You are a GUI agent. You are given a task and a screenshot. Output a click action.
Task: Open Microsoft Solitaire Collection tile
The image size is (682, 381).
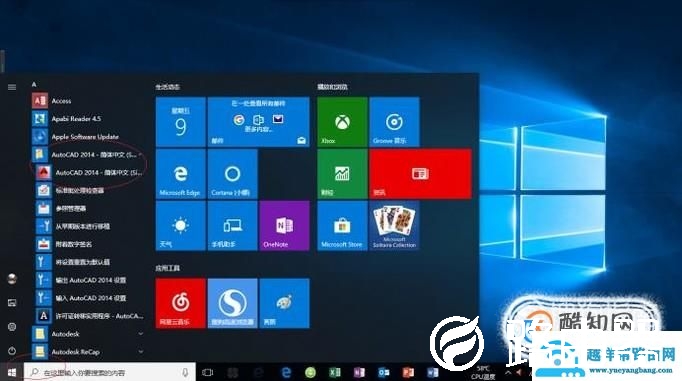394,226
